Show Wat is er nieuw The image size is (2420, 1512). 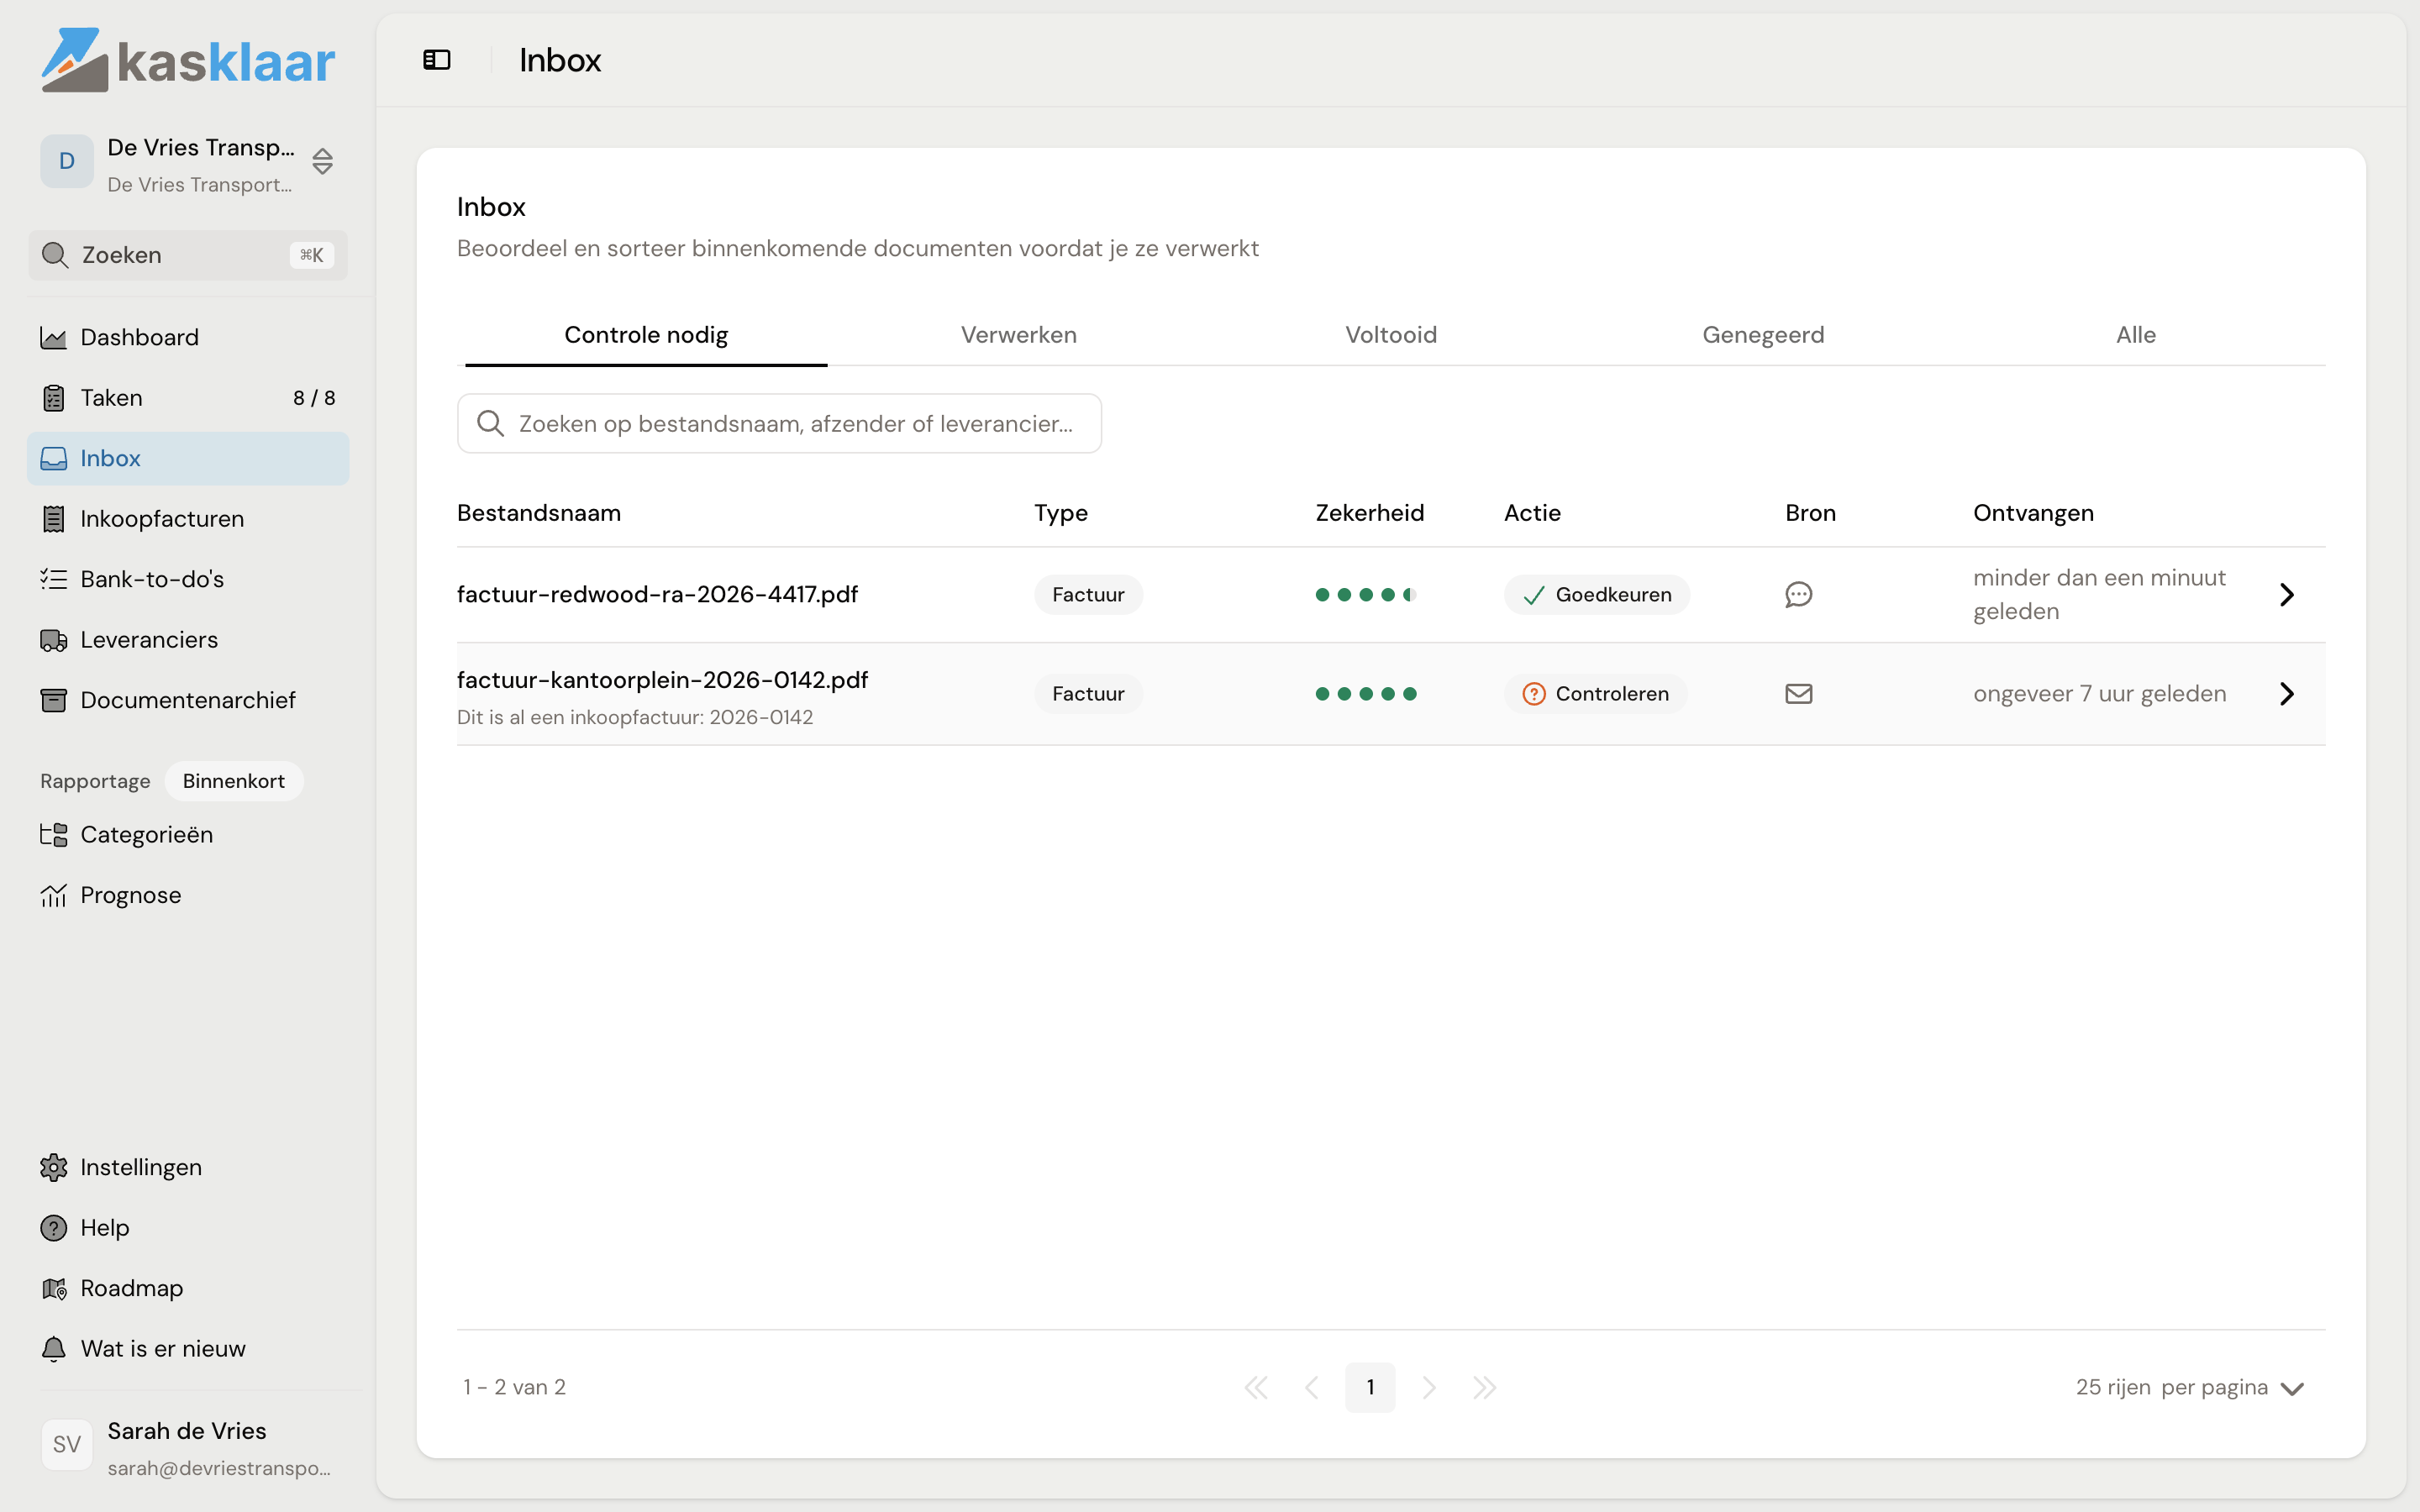click(x=188, y=1349)
